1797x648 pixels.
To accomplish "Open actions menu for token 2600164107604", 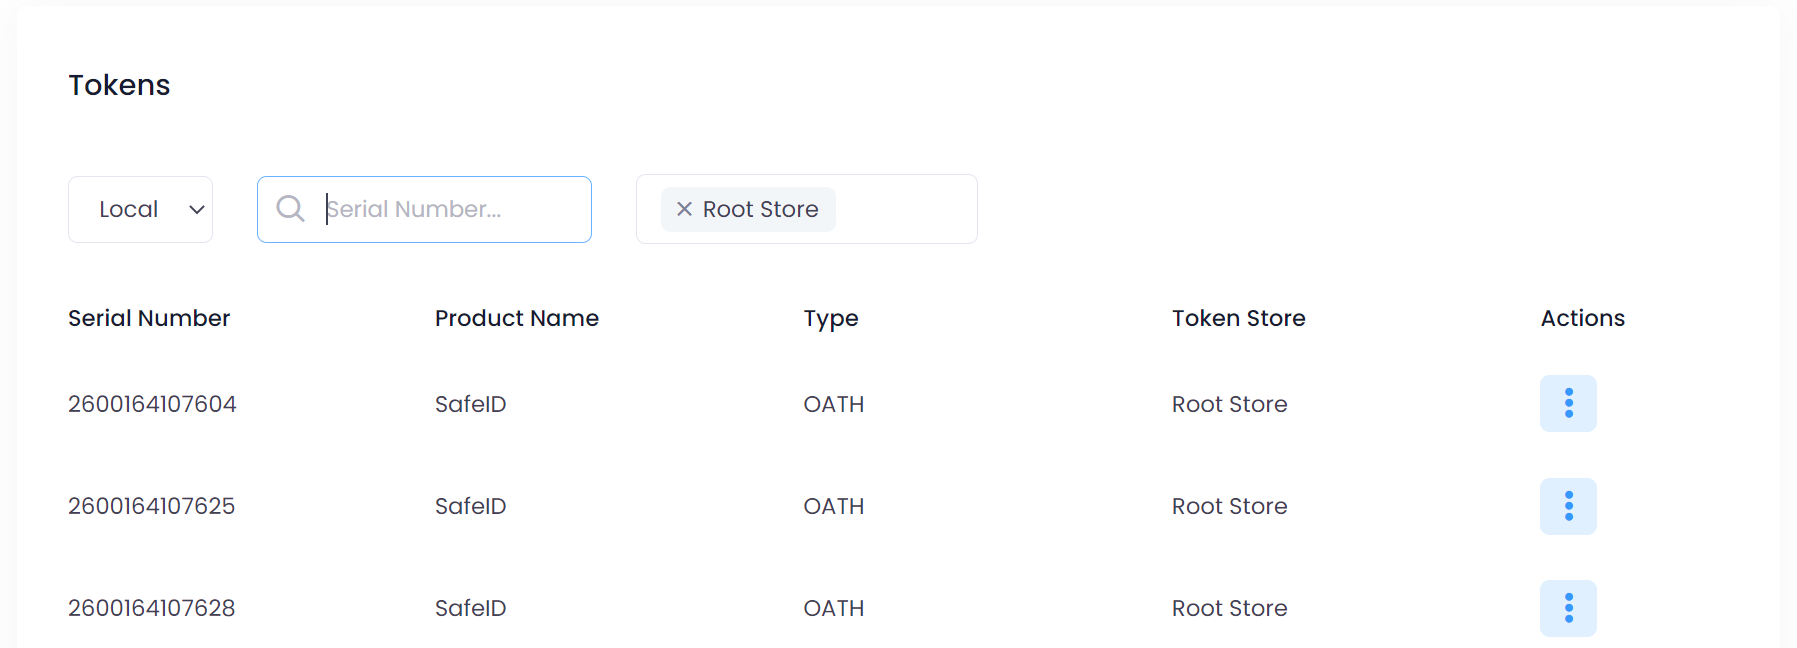I will pyautogui.click(x=1567, y=403).
